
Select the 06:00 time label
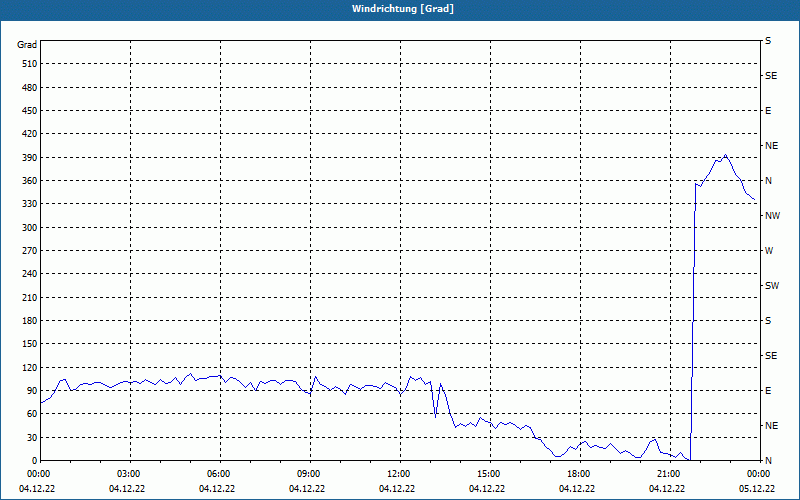pos(220,474)
